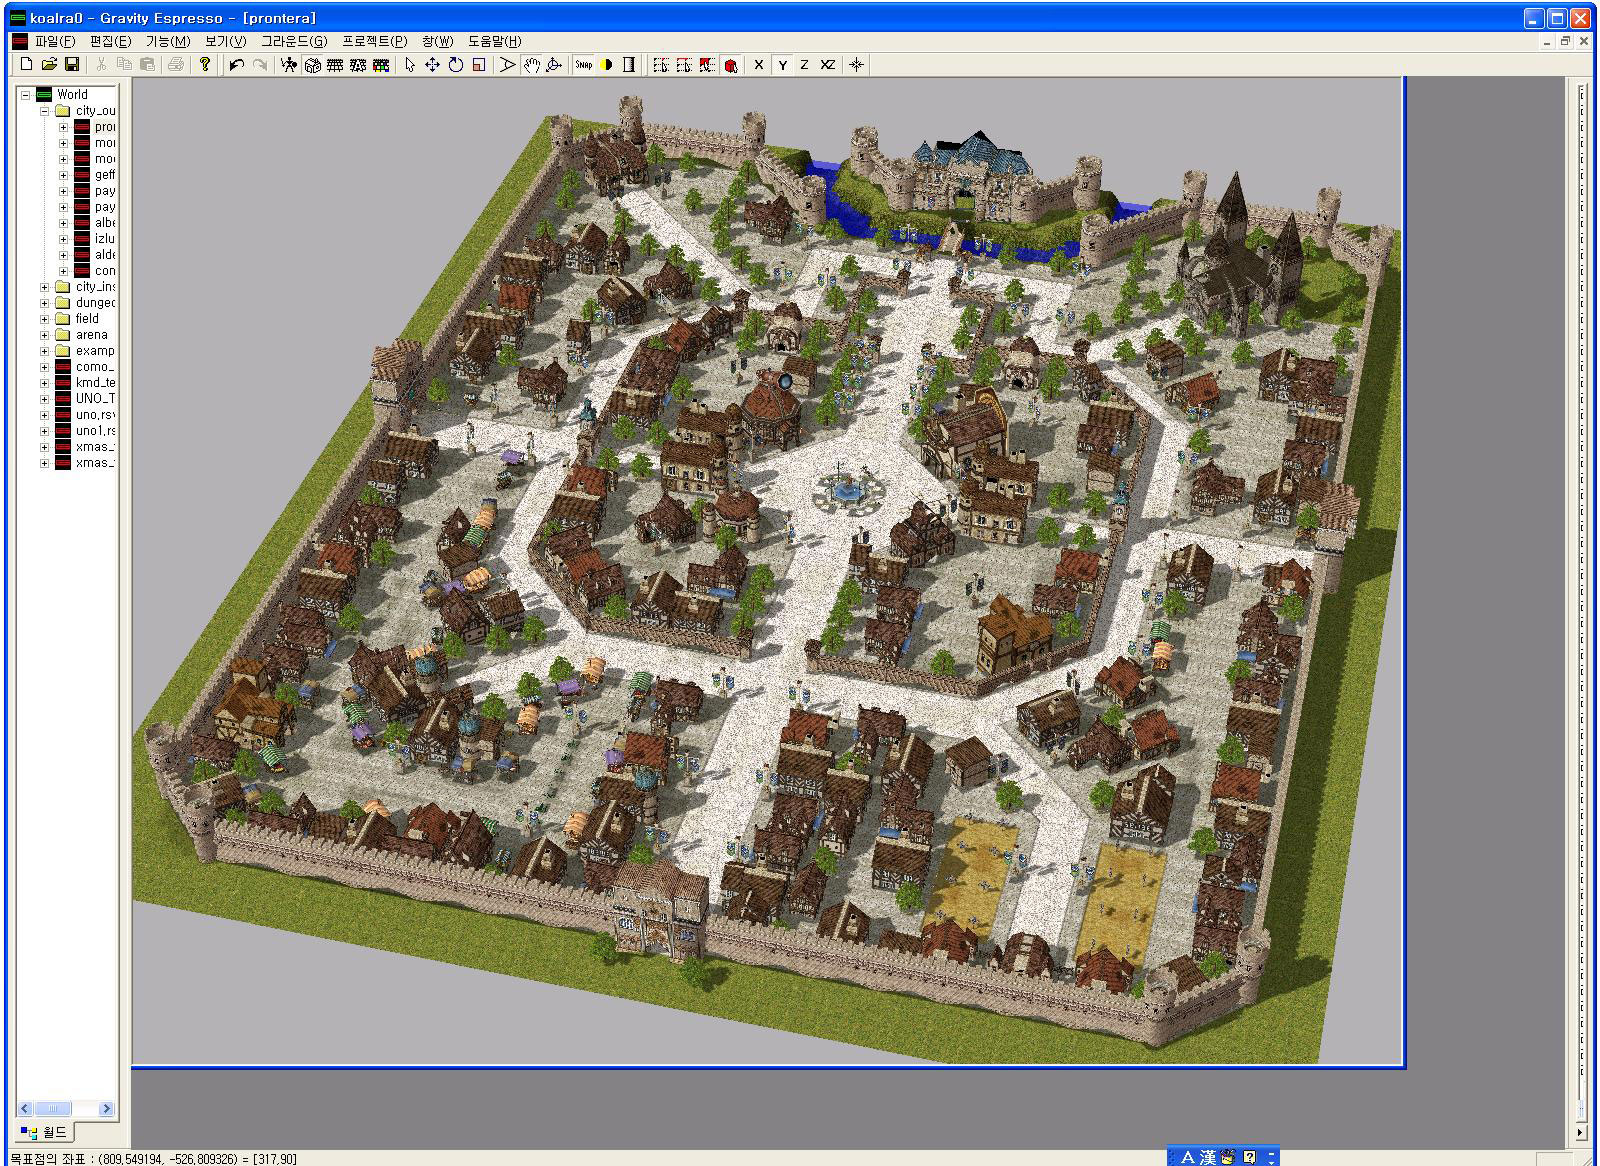Open the 창(W) menu
Image resolution: width=1600 pixels, height=1166 pixels.
pyautogui.click(x=437, y=41)
